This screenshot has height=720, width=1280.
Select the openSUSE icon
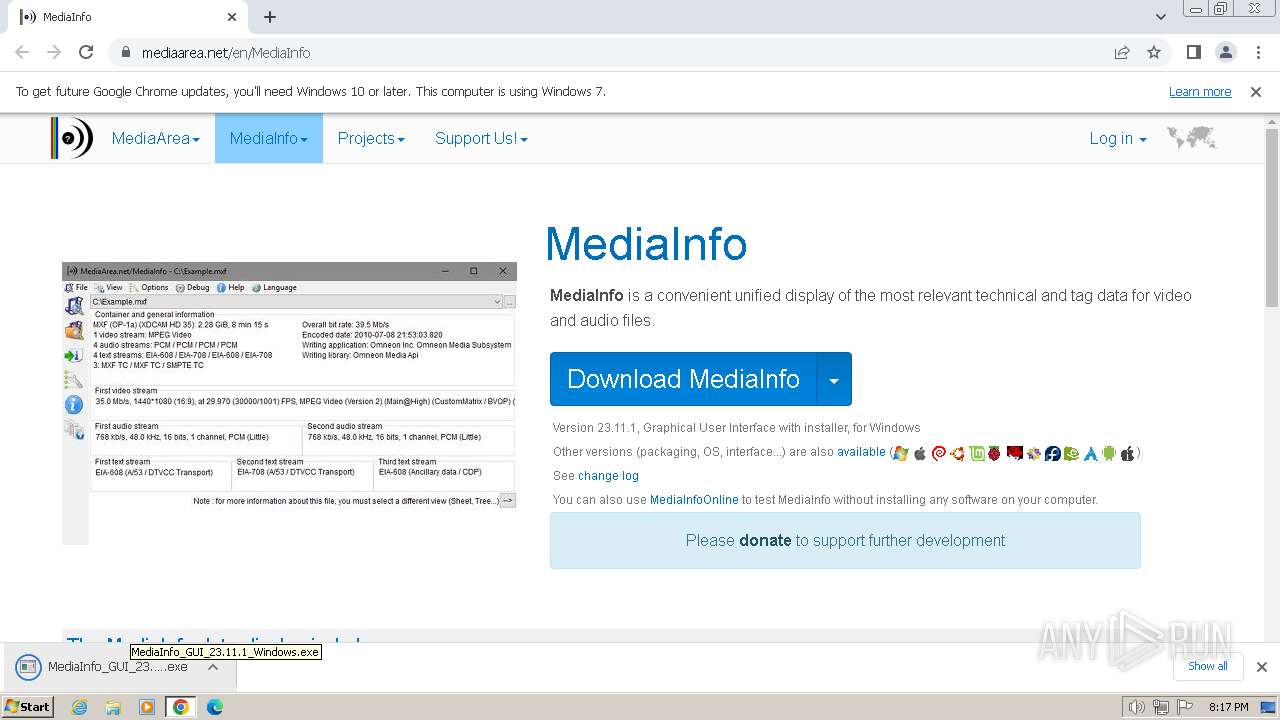pos(1071,453)
